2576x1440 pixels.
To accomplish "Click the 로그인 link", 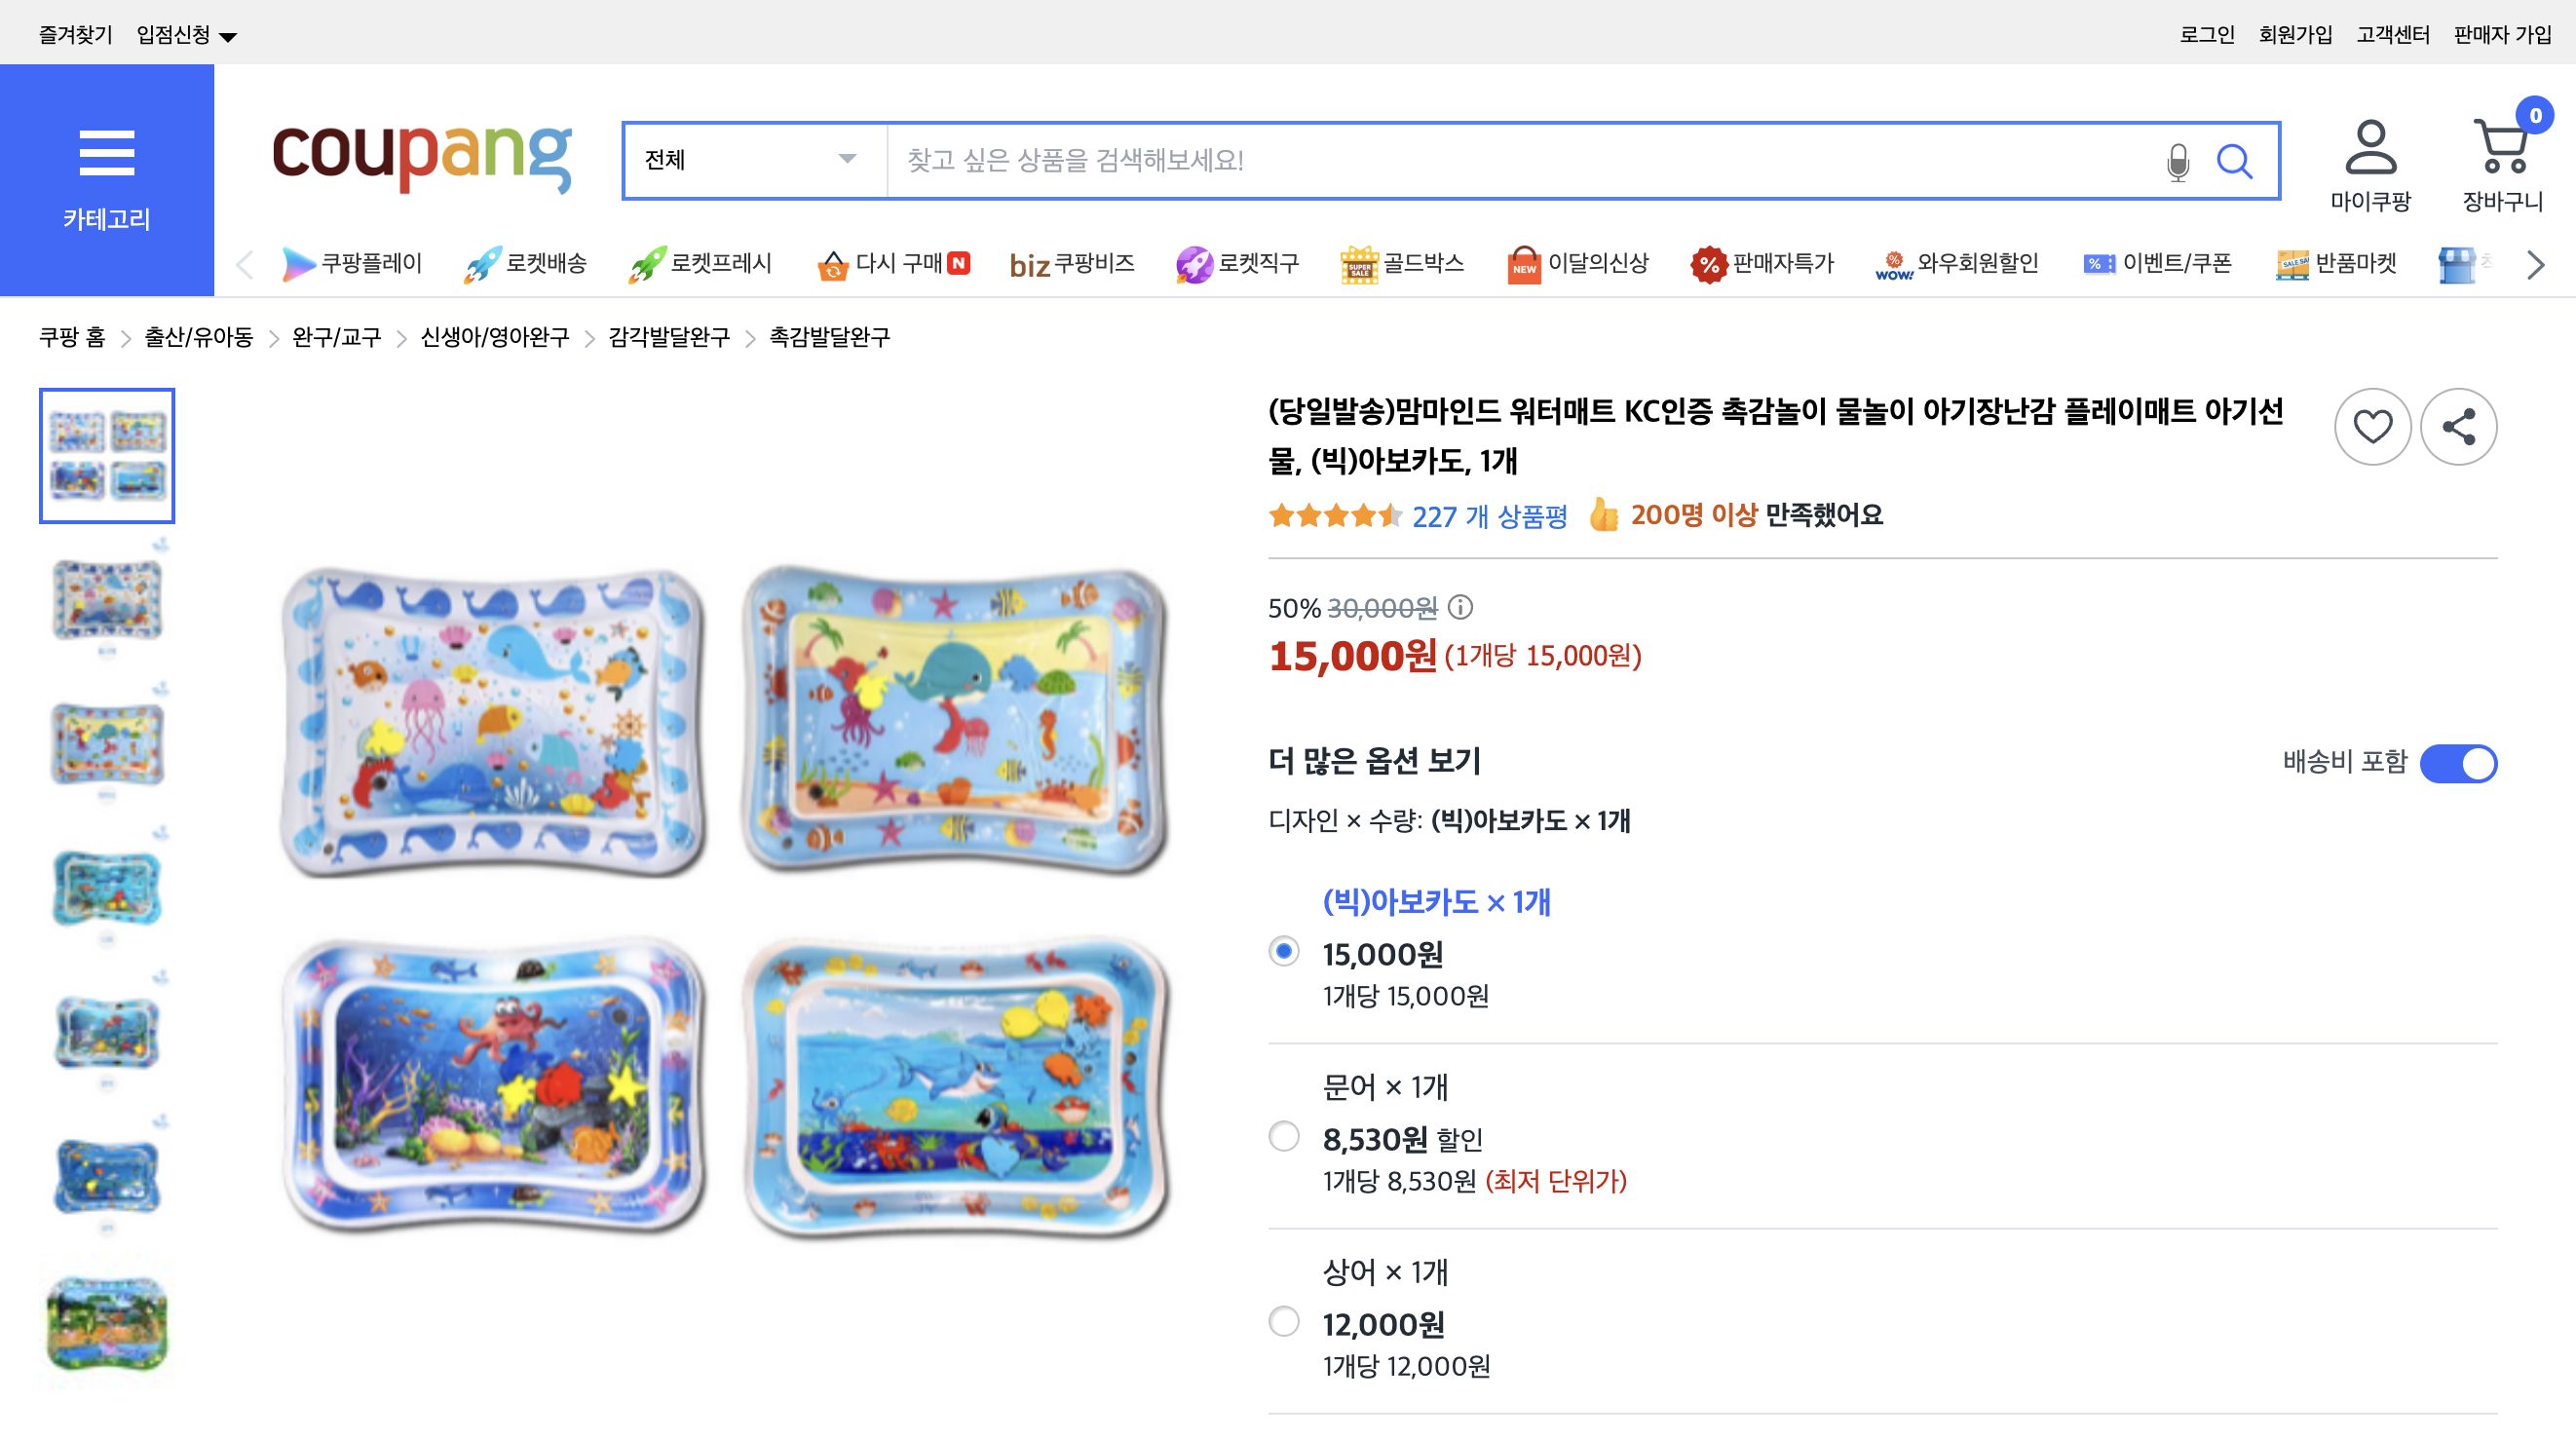I will pyautogui.click(x=2207, y=31).
